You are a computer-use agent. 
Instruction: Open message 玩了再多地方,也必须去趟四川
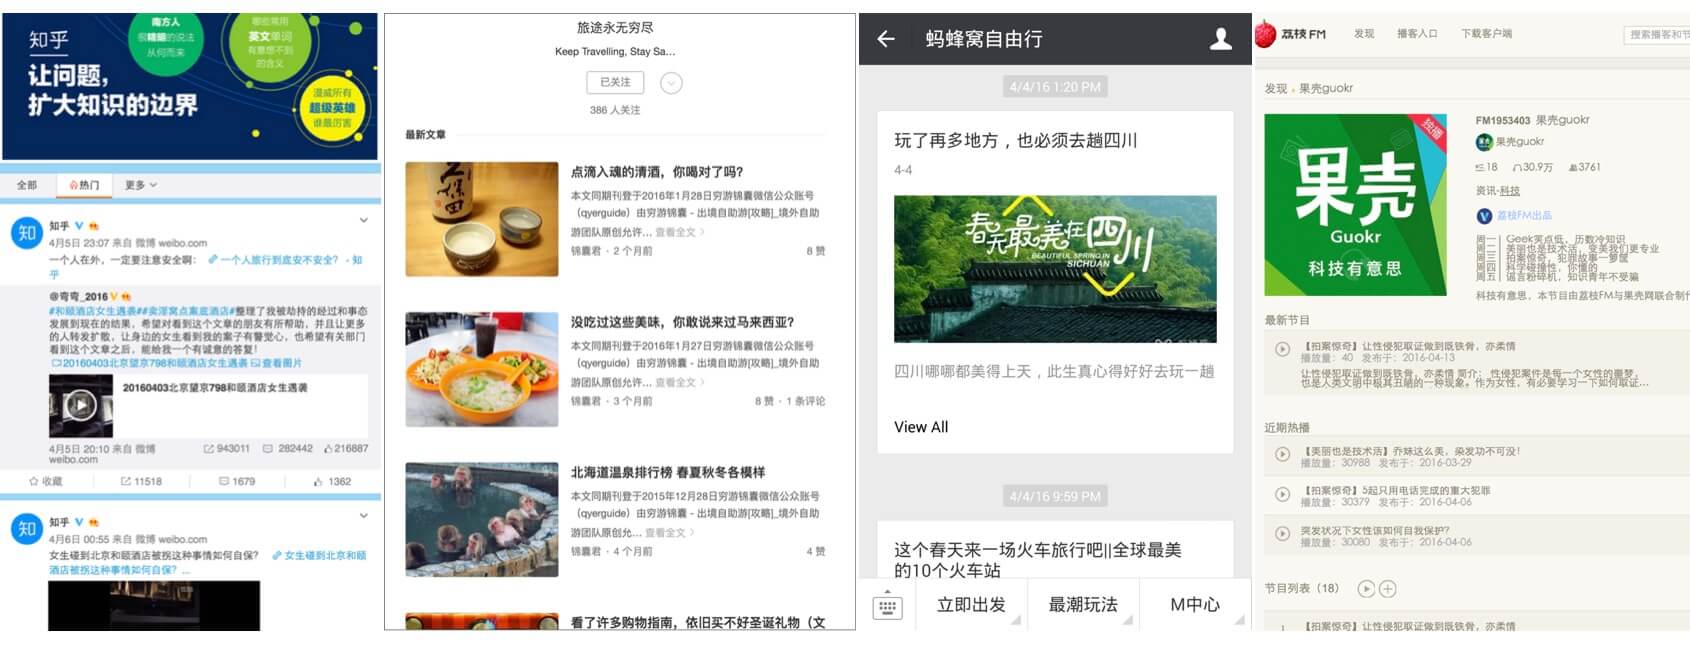[x=1015, y=140]
